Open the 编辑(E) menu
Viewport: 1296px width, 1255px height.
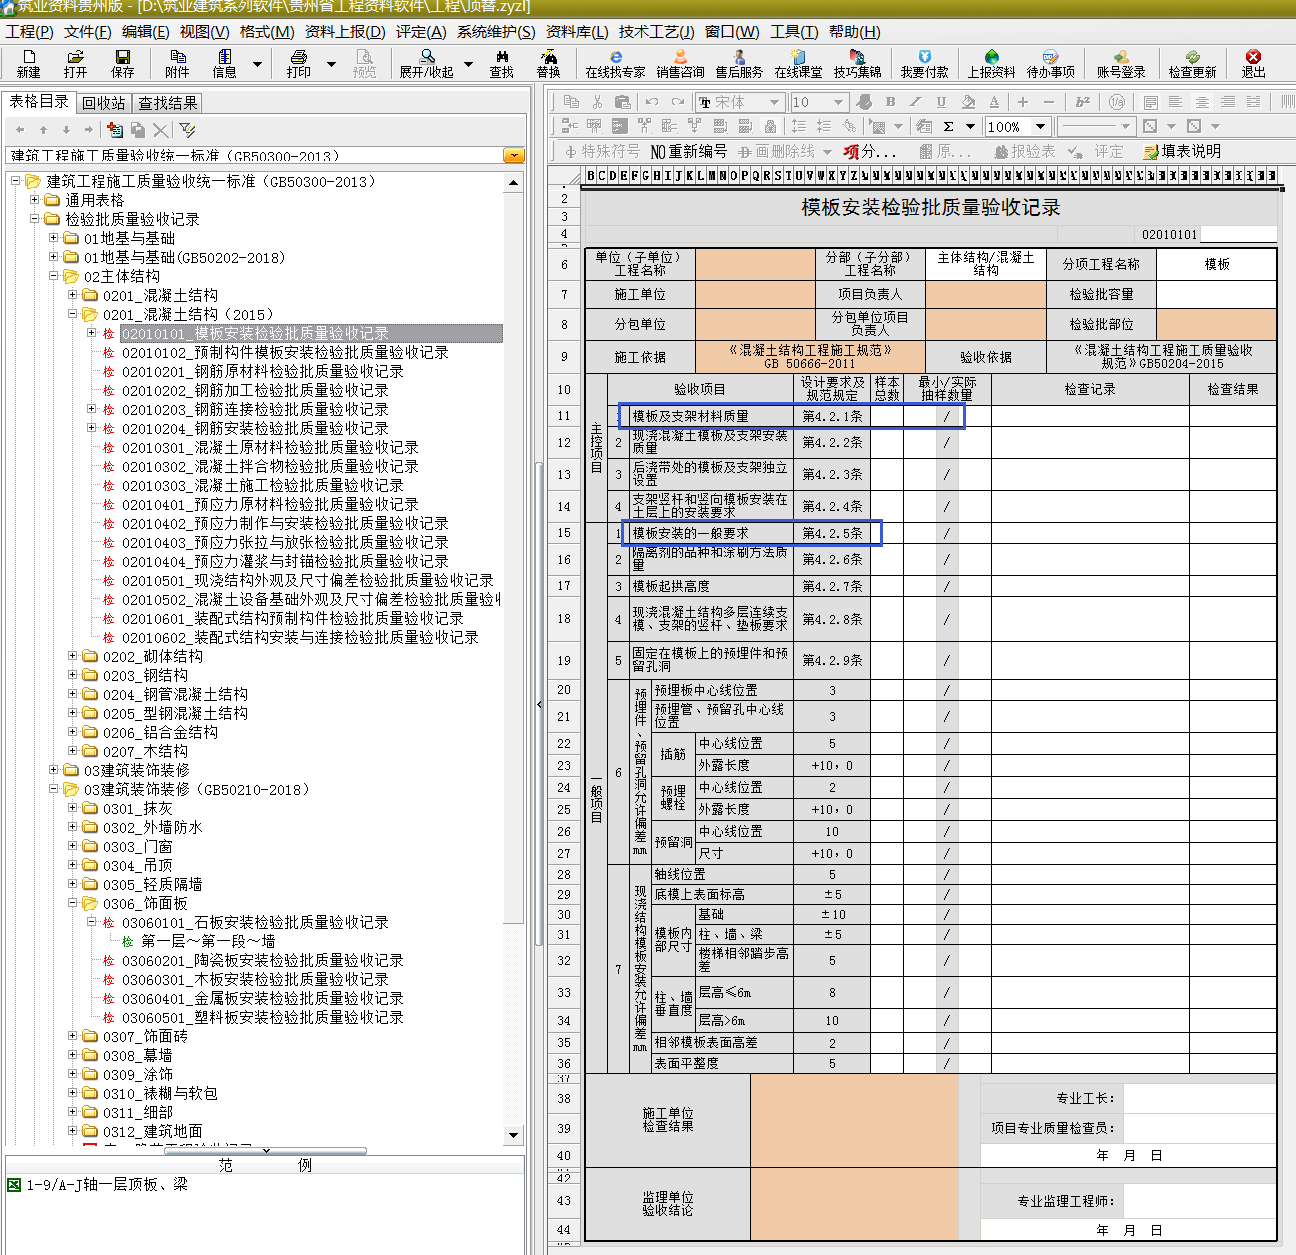(x=145, y=31)
